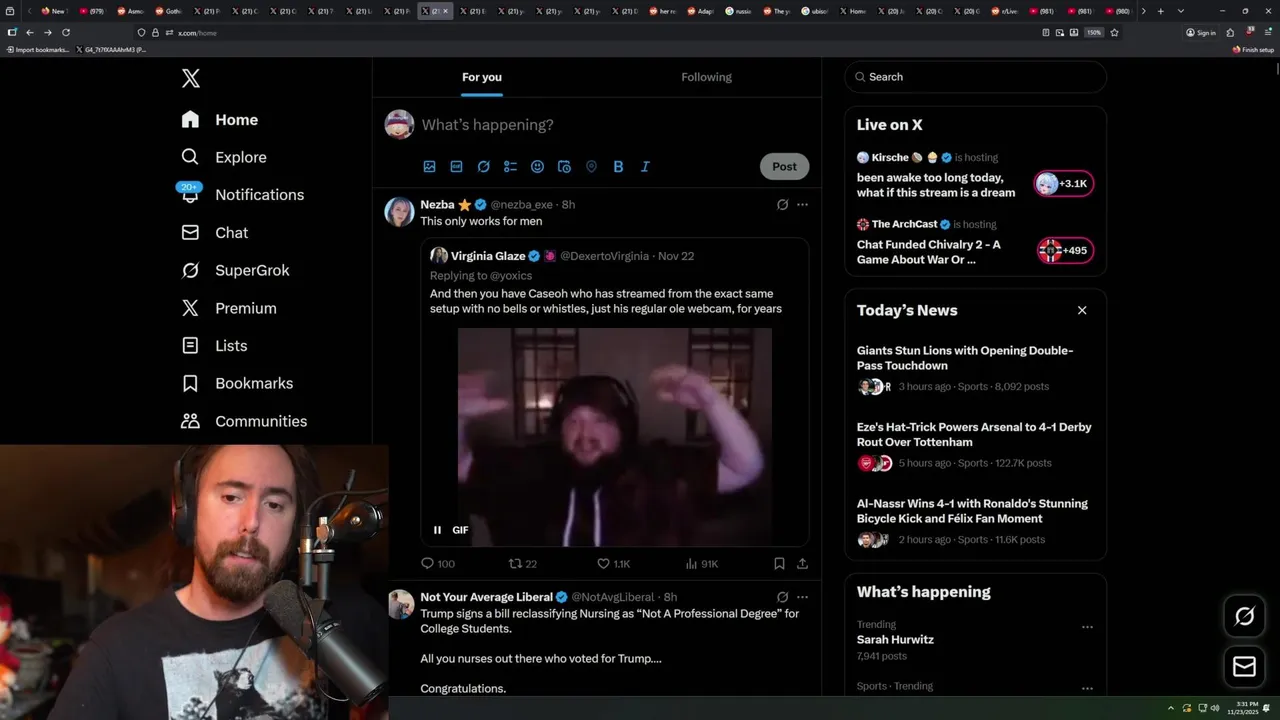
Task: Open the Home page in sidebar
Action: [219, 120]
